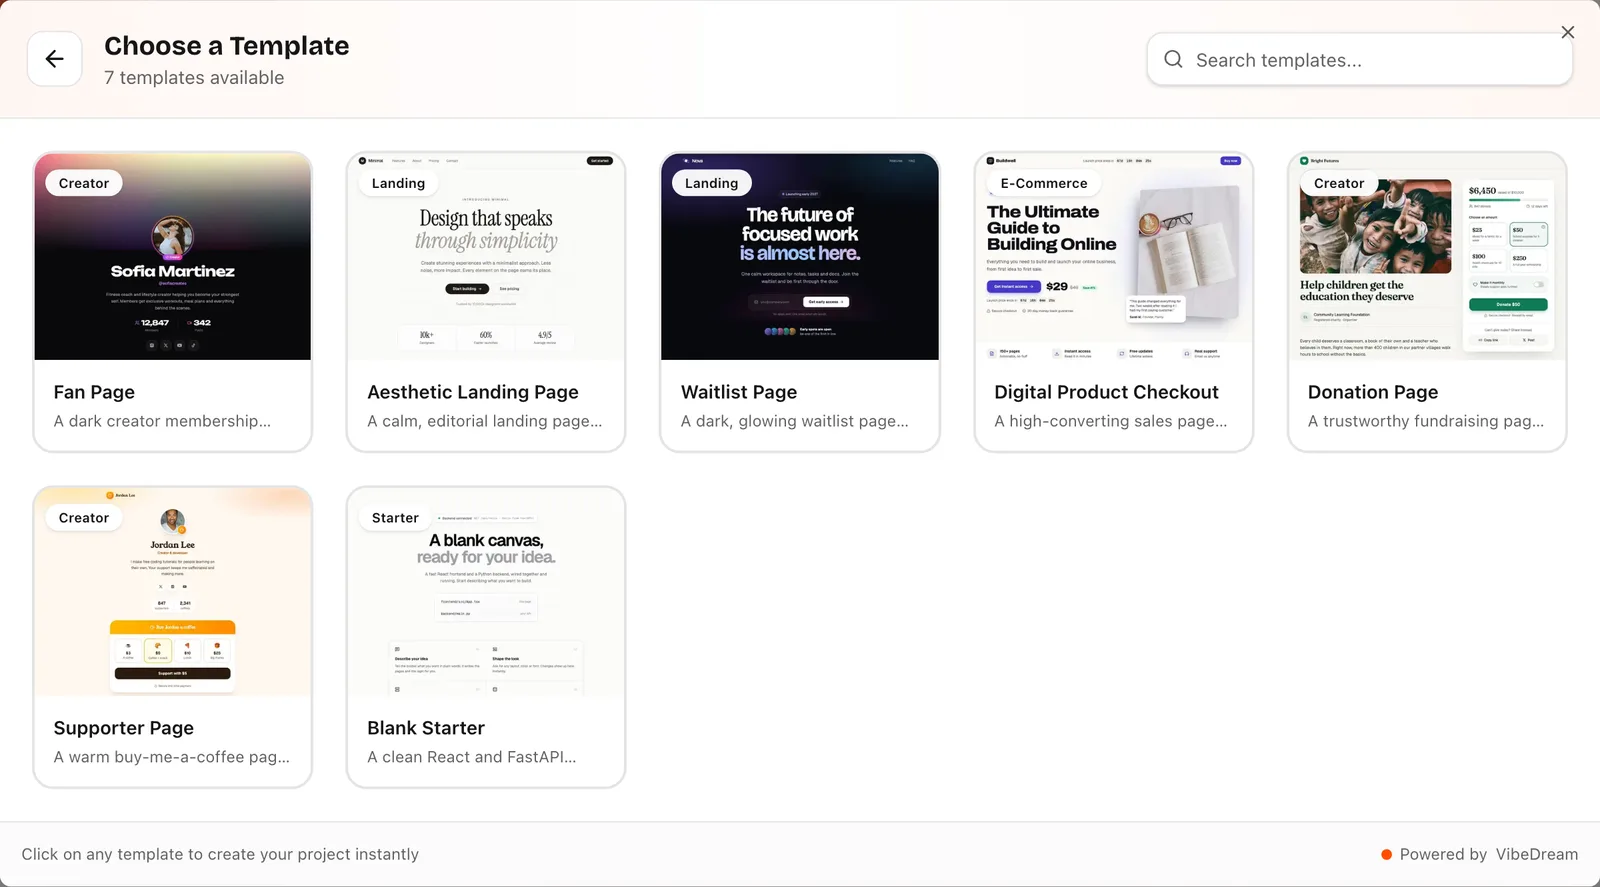Open the Blank Starter preview image

[x=486, y=592]
